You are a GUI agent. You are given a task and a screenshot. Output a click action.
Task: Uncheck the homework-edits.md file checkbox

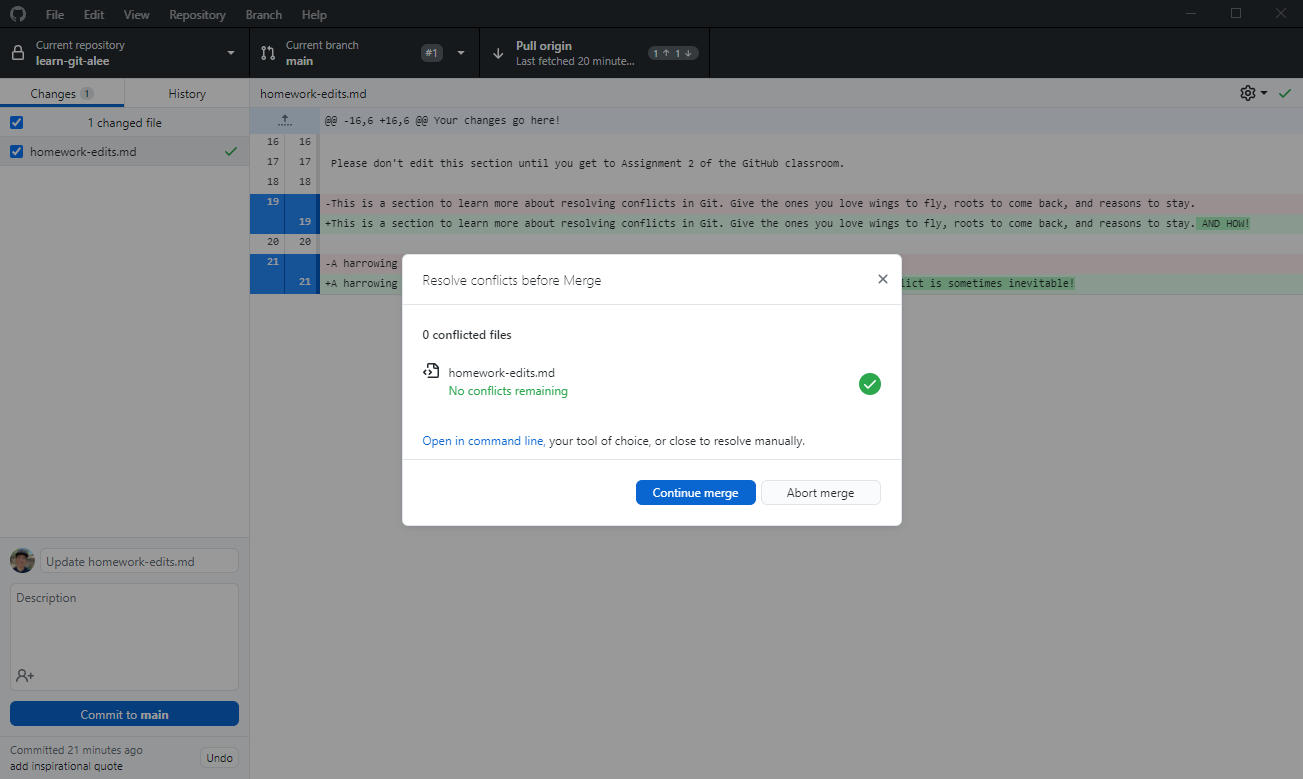pyautogui.click(x=16, y=152)
